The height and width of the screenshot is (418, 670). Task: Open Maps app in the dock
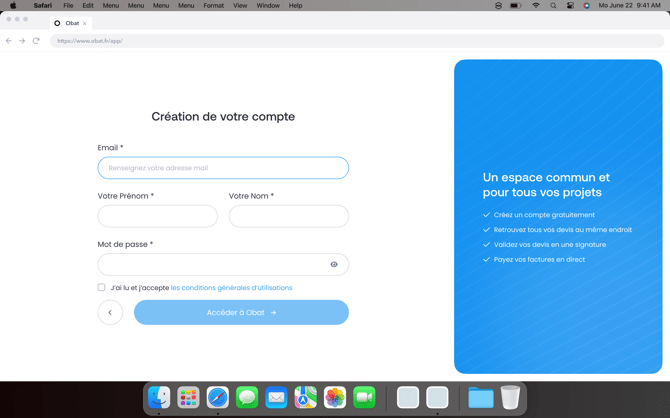tap(306, 397)
